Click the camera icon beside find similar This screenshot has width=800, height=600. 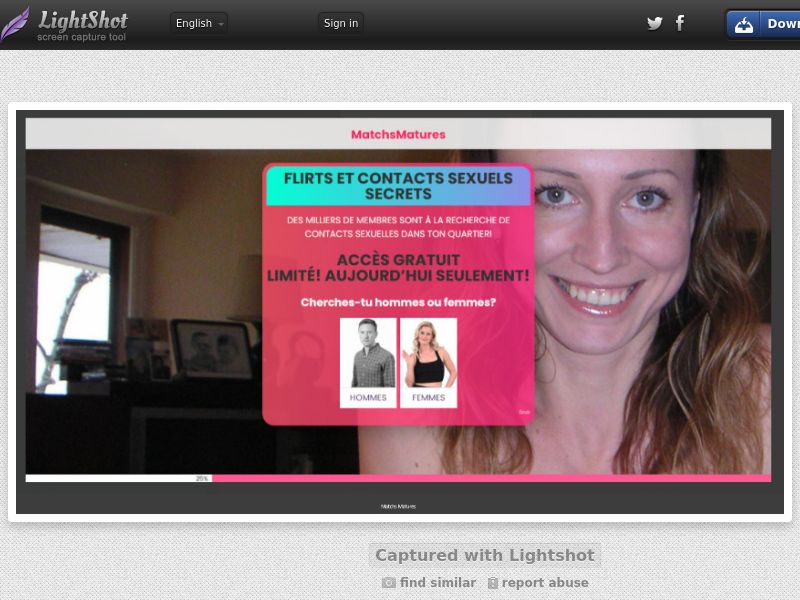[x=389, y=583]
